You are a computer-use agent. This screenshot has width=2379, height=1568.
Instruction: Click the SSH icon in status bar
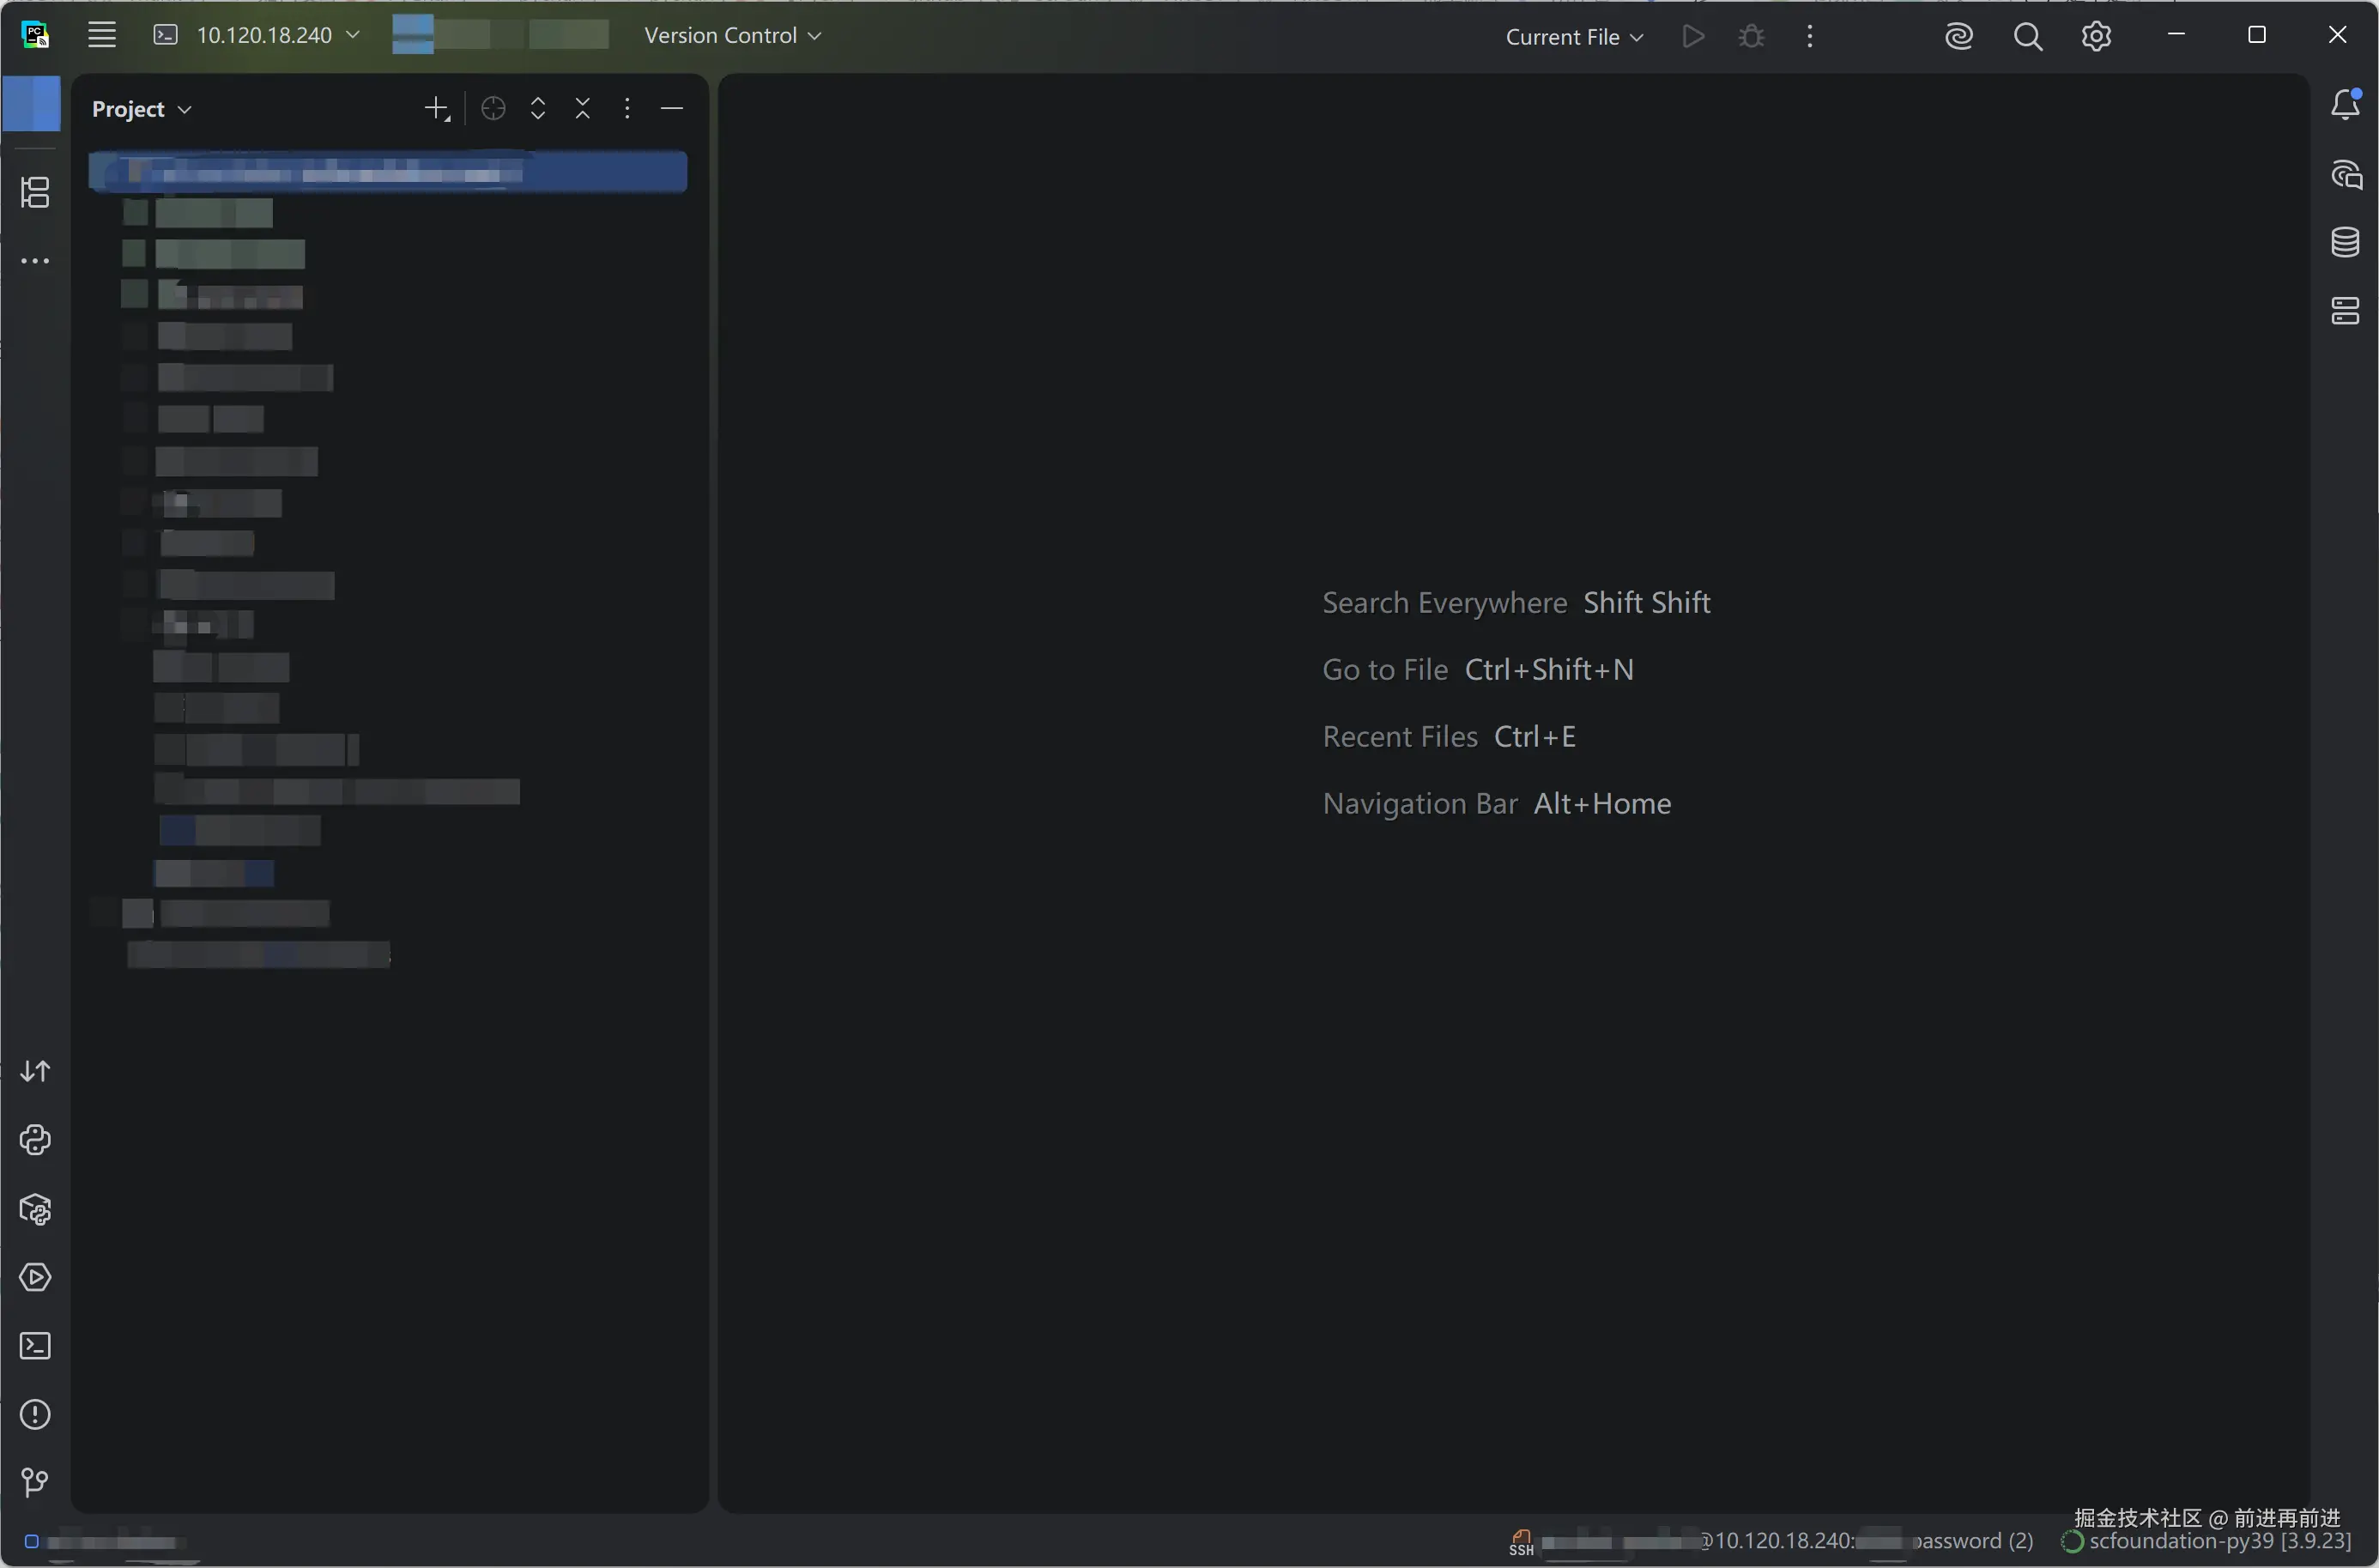pos(1521,1542)
